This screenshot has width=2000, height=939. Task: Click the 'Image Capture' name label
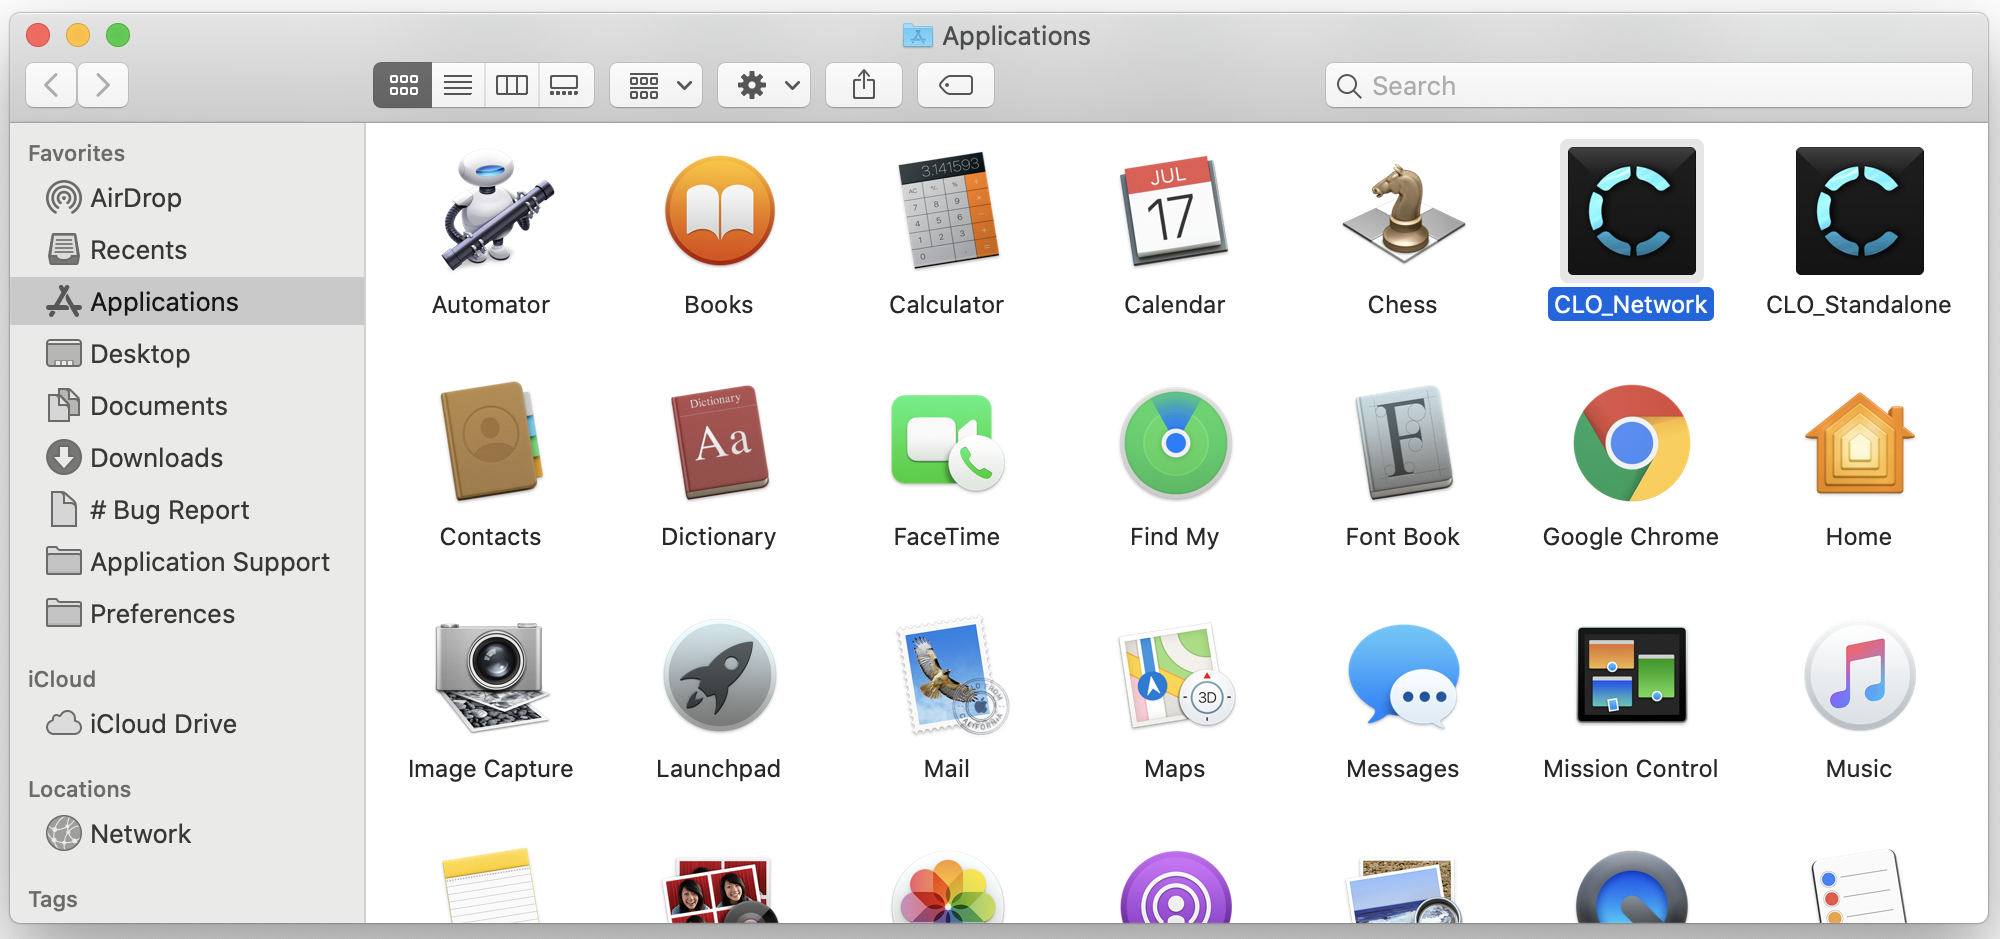(x=491, y=769)
